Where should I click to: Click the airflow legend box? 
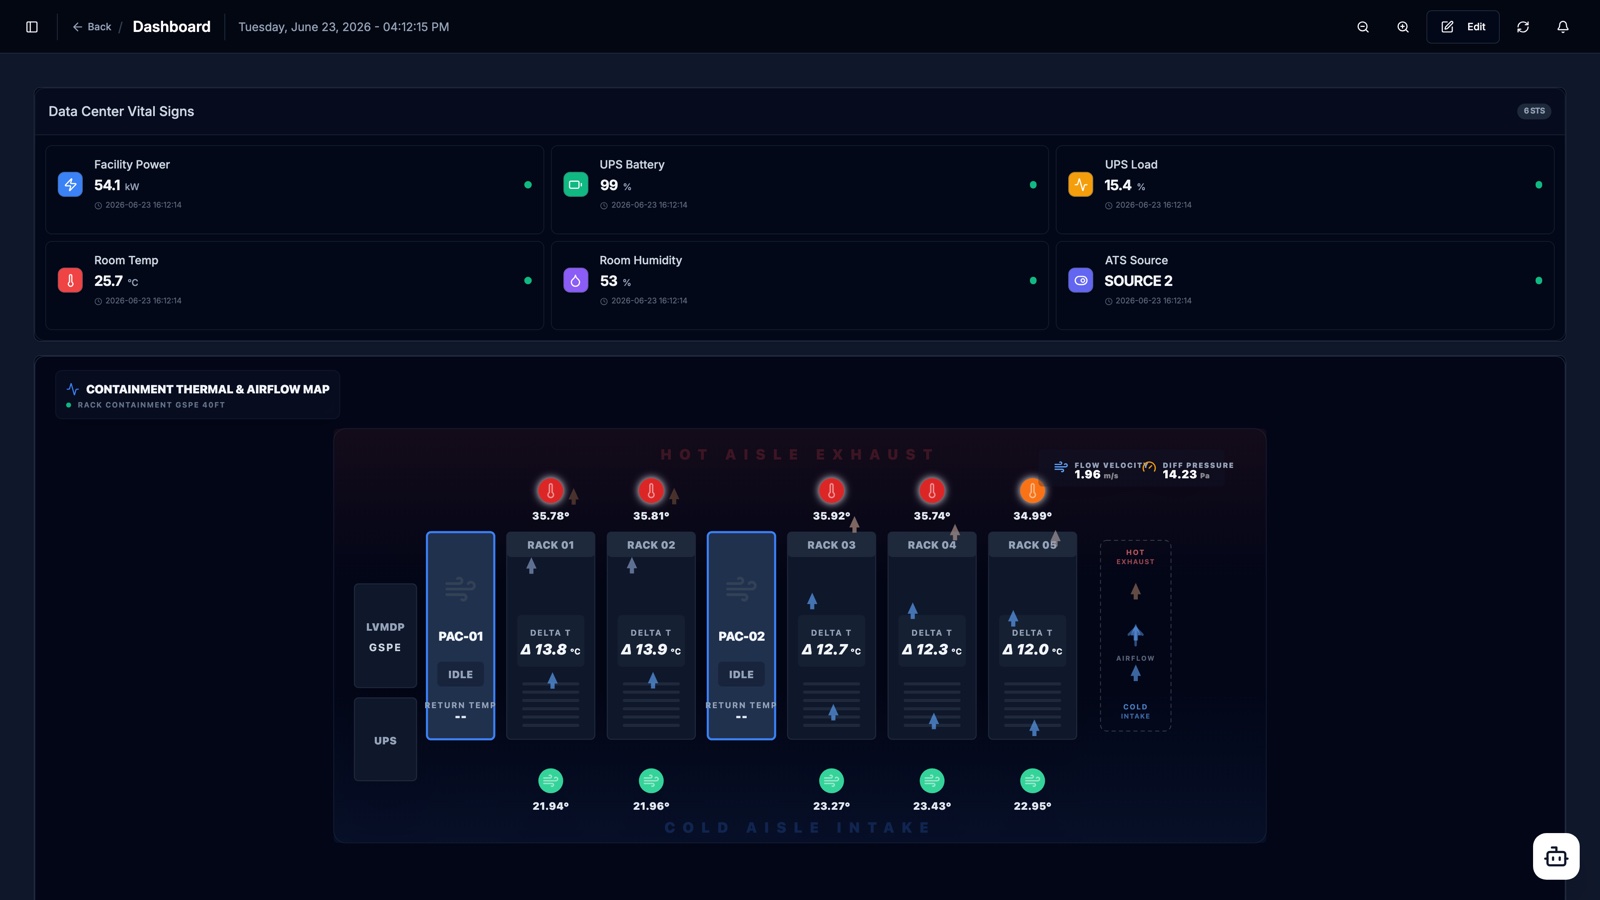1136,636
